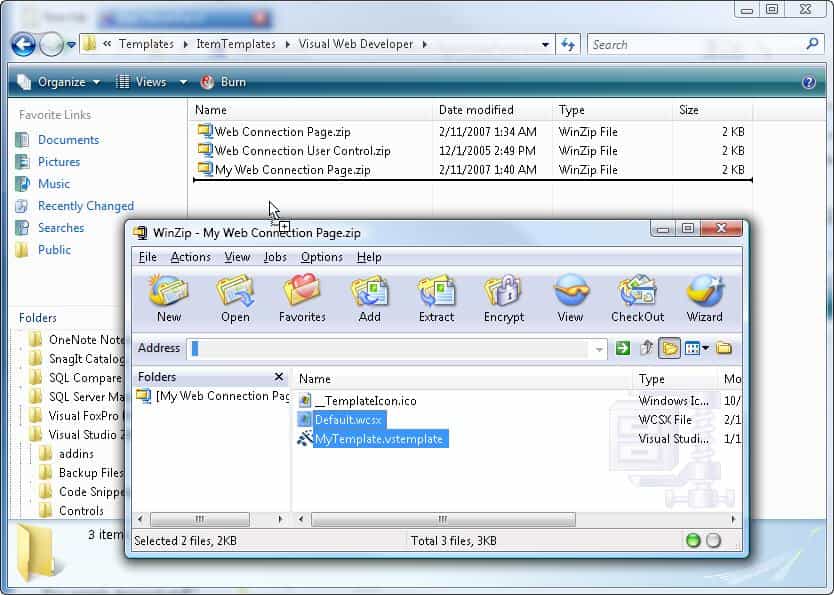Select the Controls folder in Explorer tree
The width and height of the screenshot is (834, 595).
(x=81, y=511)
